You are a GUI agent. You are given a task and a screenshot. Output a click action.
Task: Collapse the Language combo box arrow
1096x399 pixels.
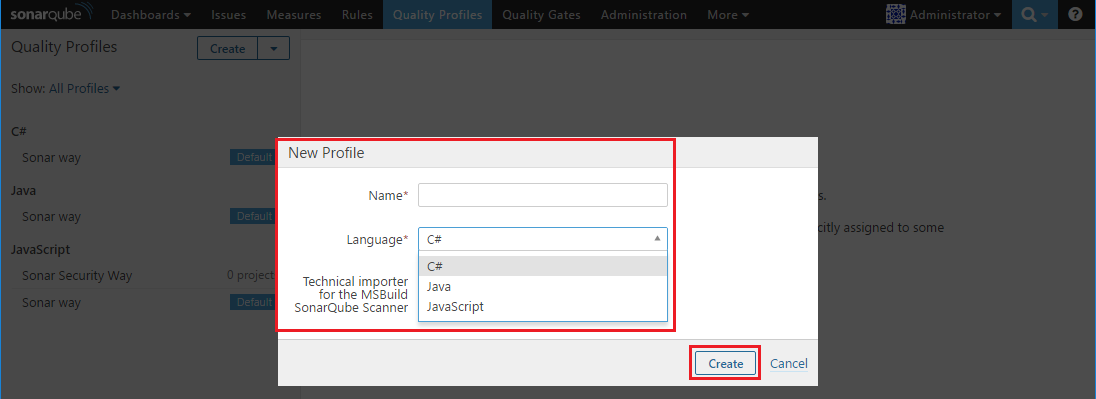pyautogui.click(x=657, y=238)
